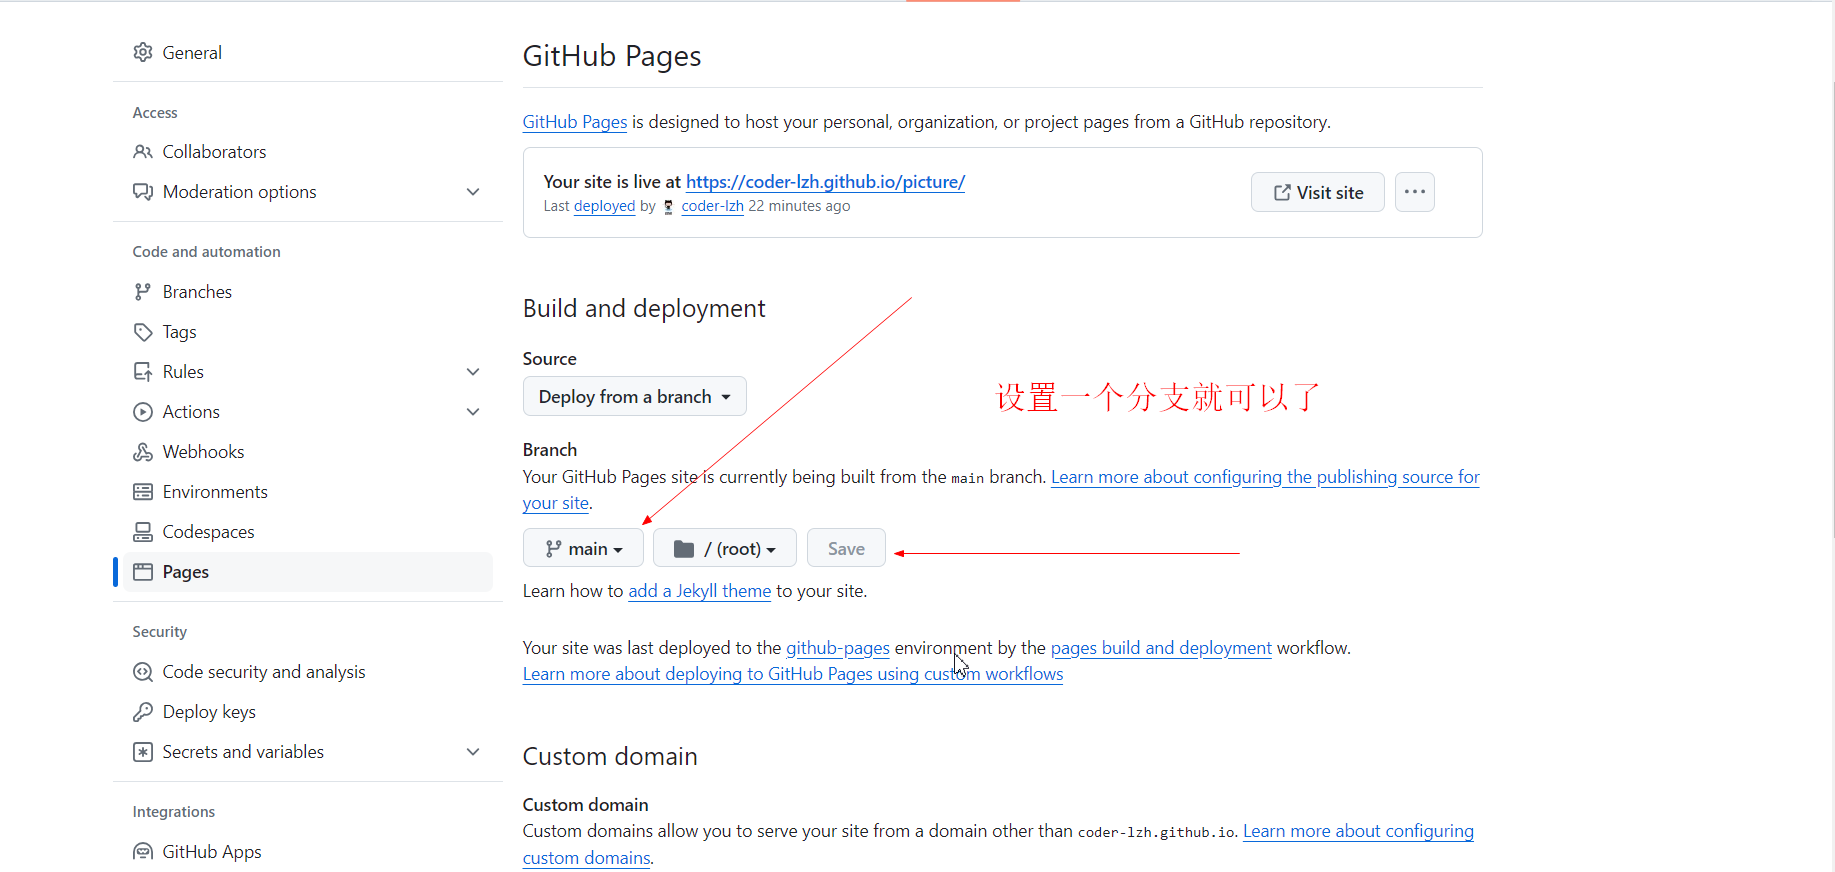
Task: Click the Collaborators people icon
Action: tap(143, 152)
